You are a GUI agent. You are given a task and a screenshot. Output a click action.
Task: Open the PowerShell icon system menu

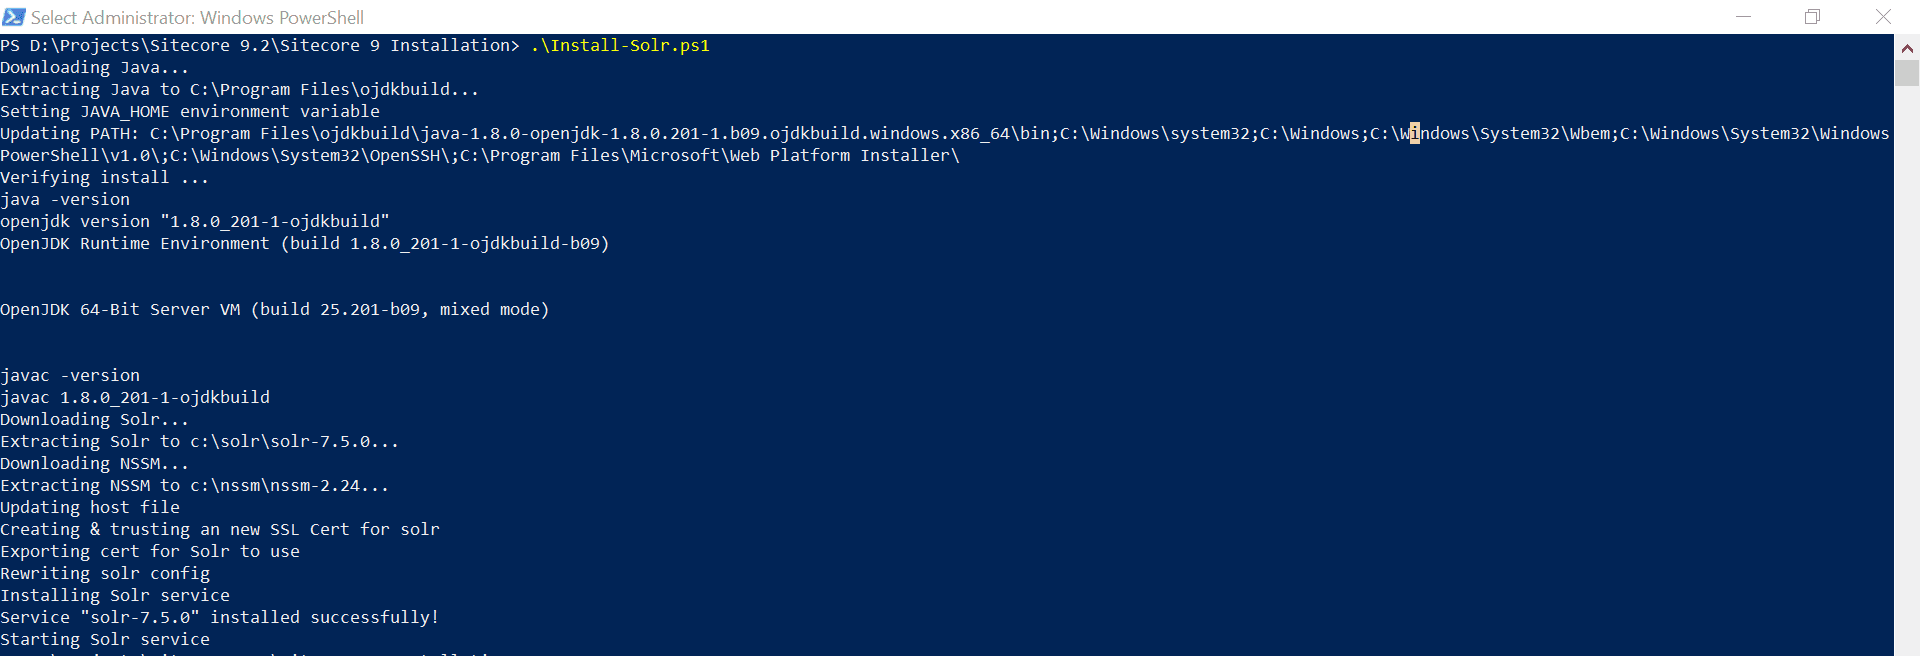[14, 17]
